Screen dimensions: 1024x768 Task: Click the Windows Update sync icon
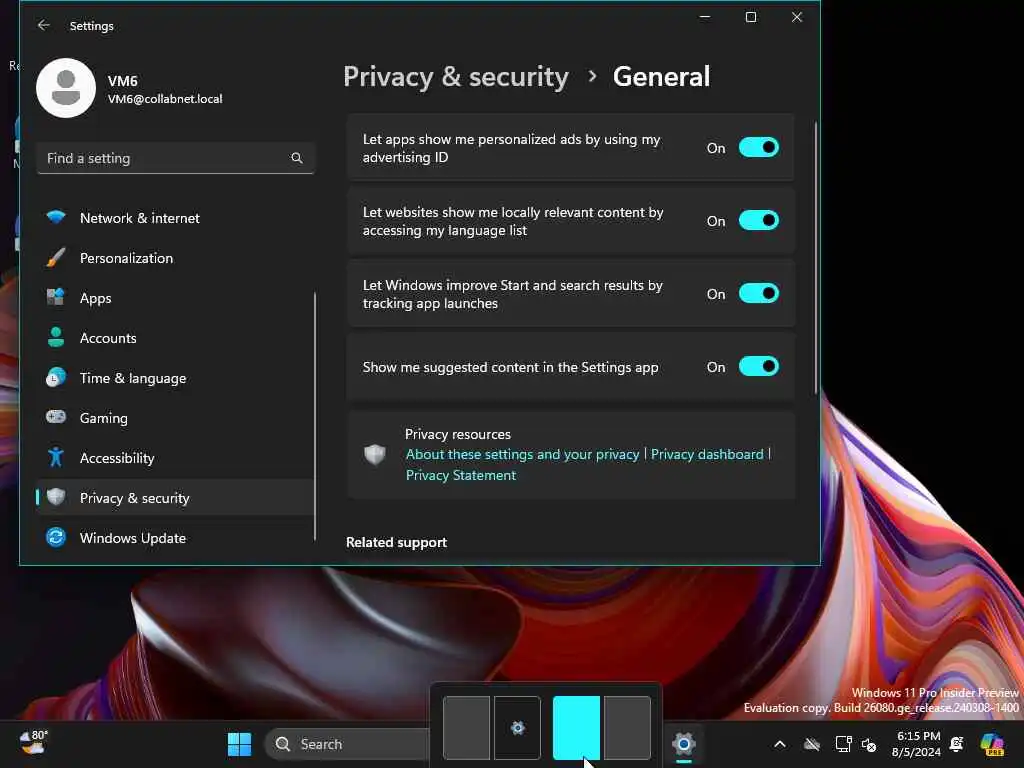tap(56, 537)
